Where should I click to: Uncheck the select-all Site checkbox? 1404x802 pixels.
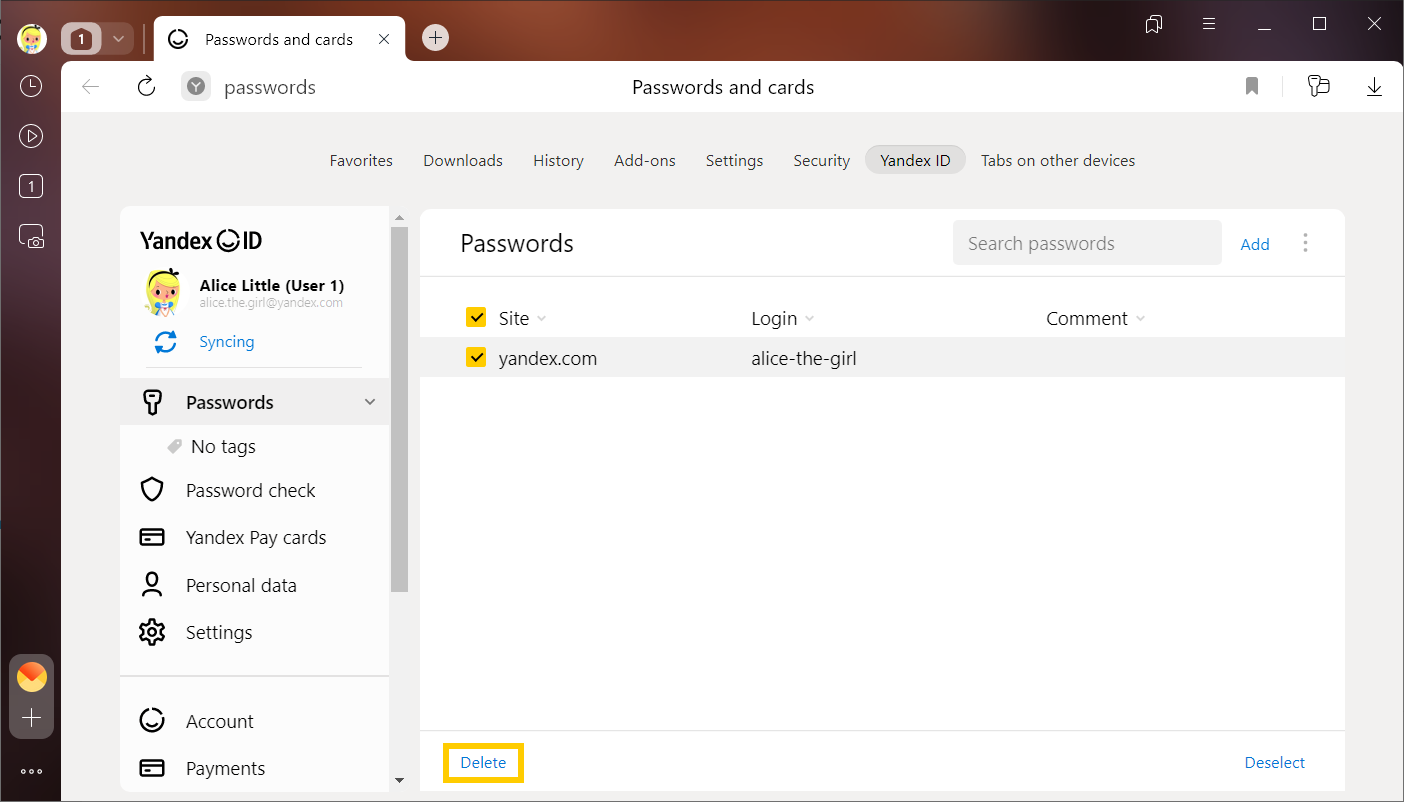(x=476, y=318)
